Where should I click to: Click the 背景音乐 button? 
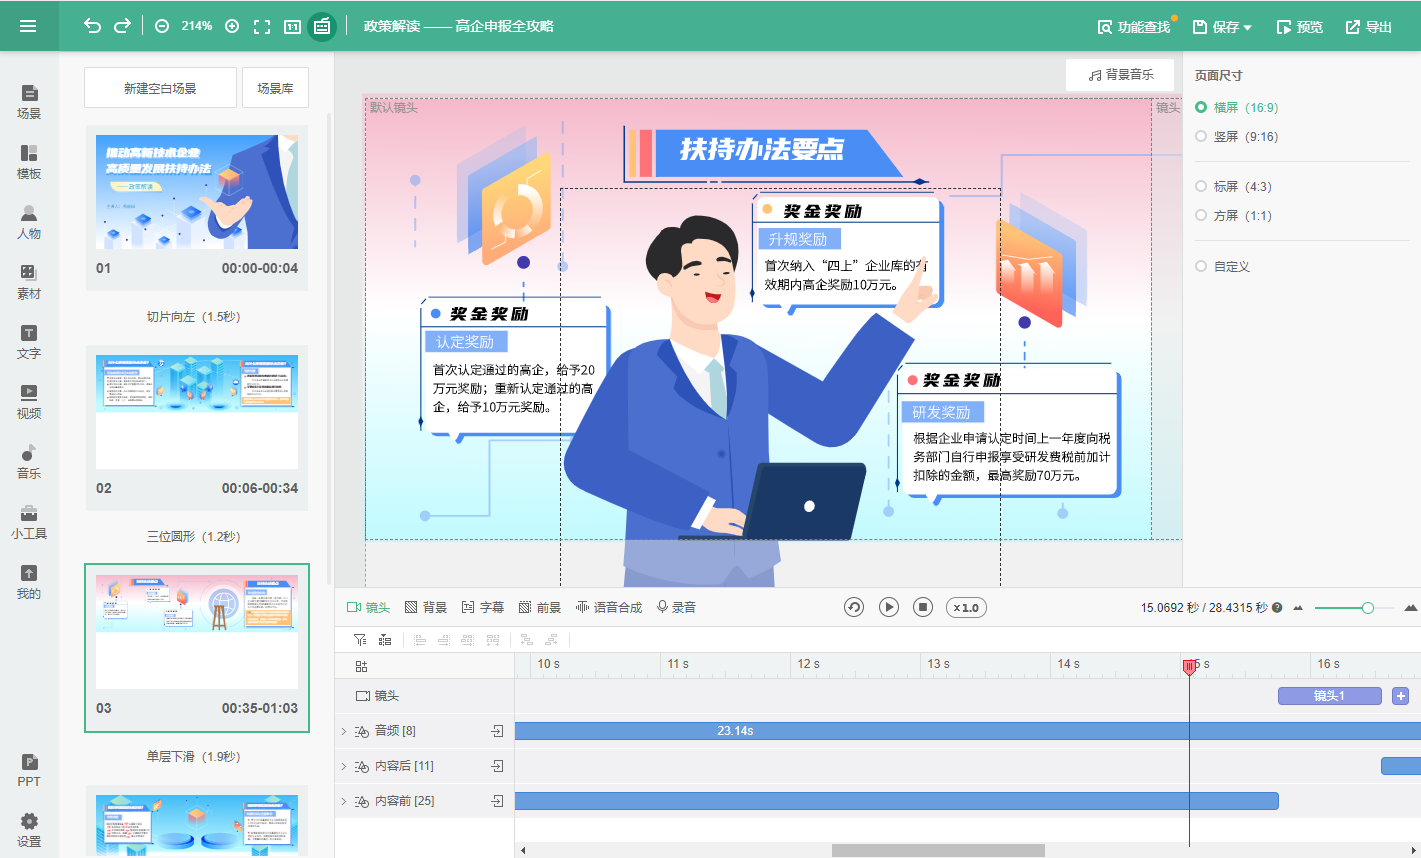(x=1120, y=75)
